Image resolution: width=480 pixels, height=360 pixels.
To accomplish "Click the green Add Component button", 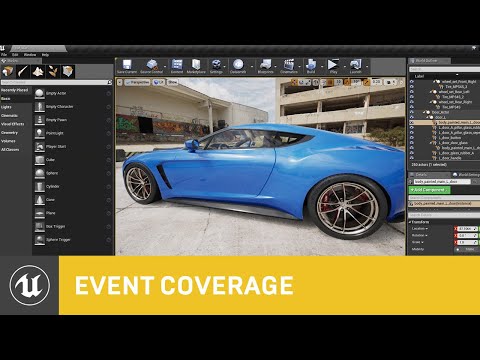I will tap(429, 190).
